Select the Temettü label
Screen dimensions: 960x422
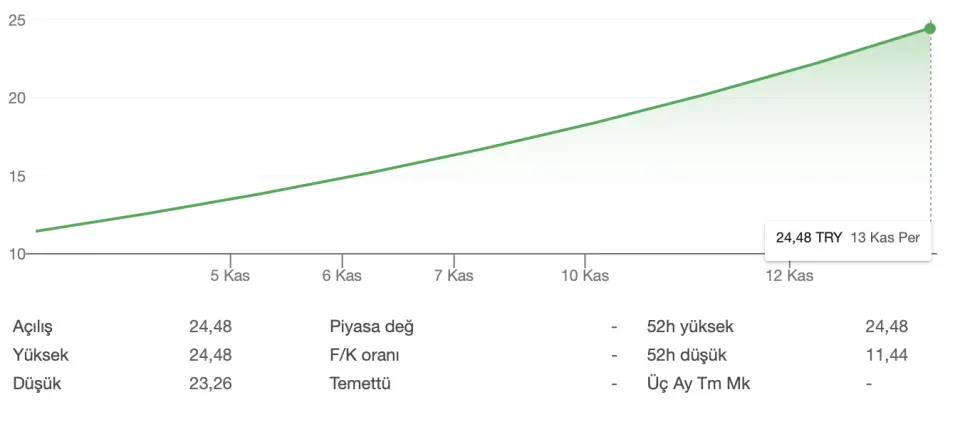pyautogui.click(x=360, y=383)
